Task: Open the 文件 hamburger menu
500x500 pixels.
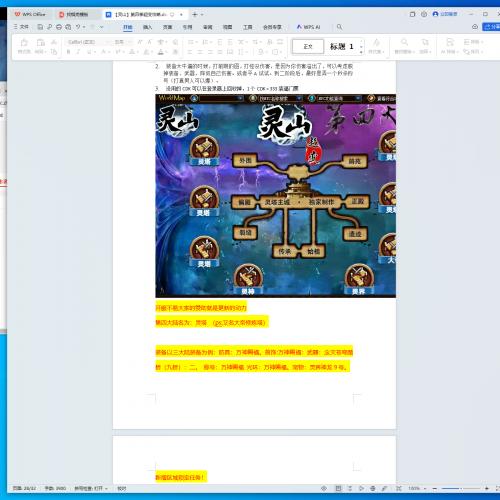Action: click(21, 27)
